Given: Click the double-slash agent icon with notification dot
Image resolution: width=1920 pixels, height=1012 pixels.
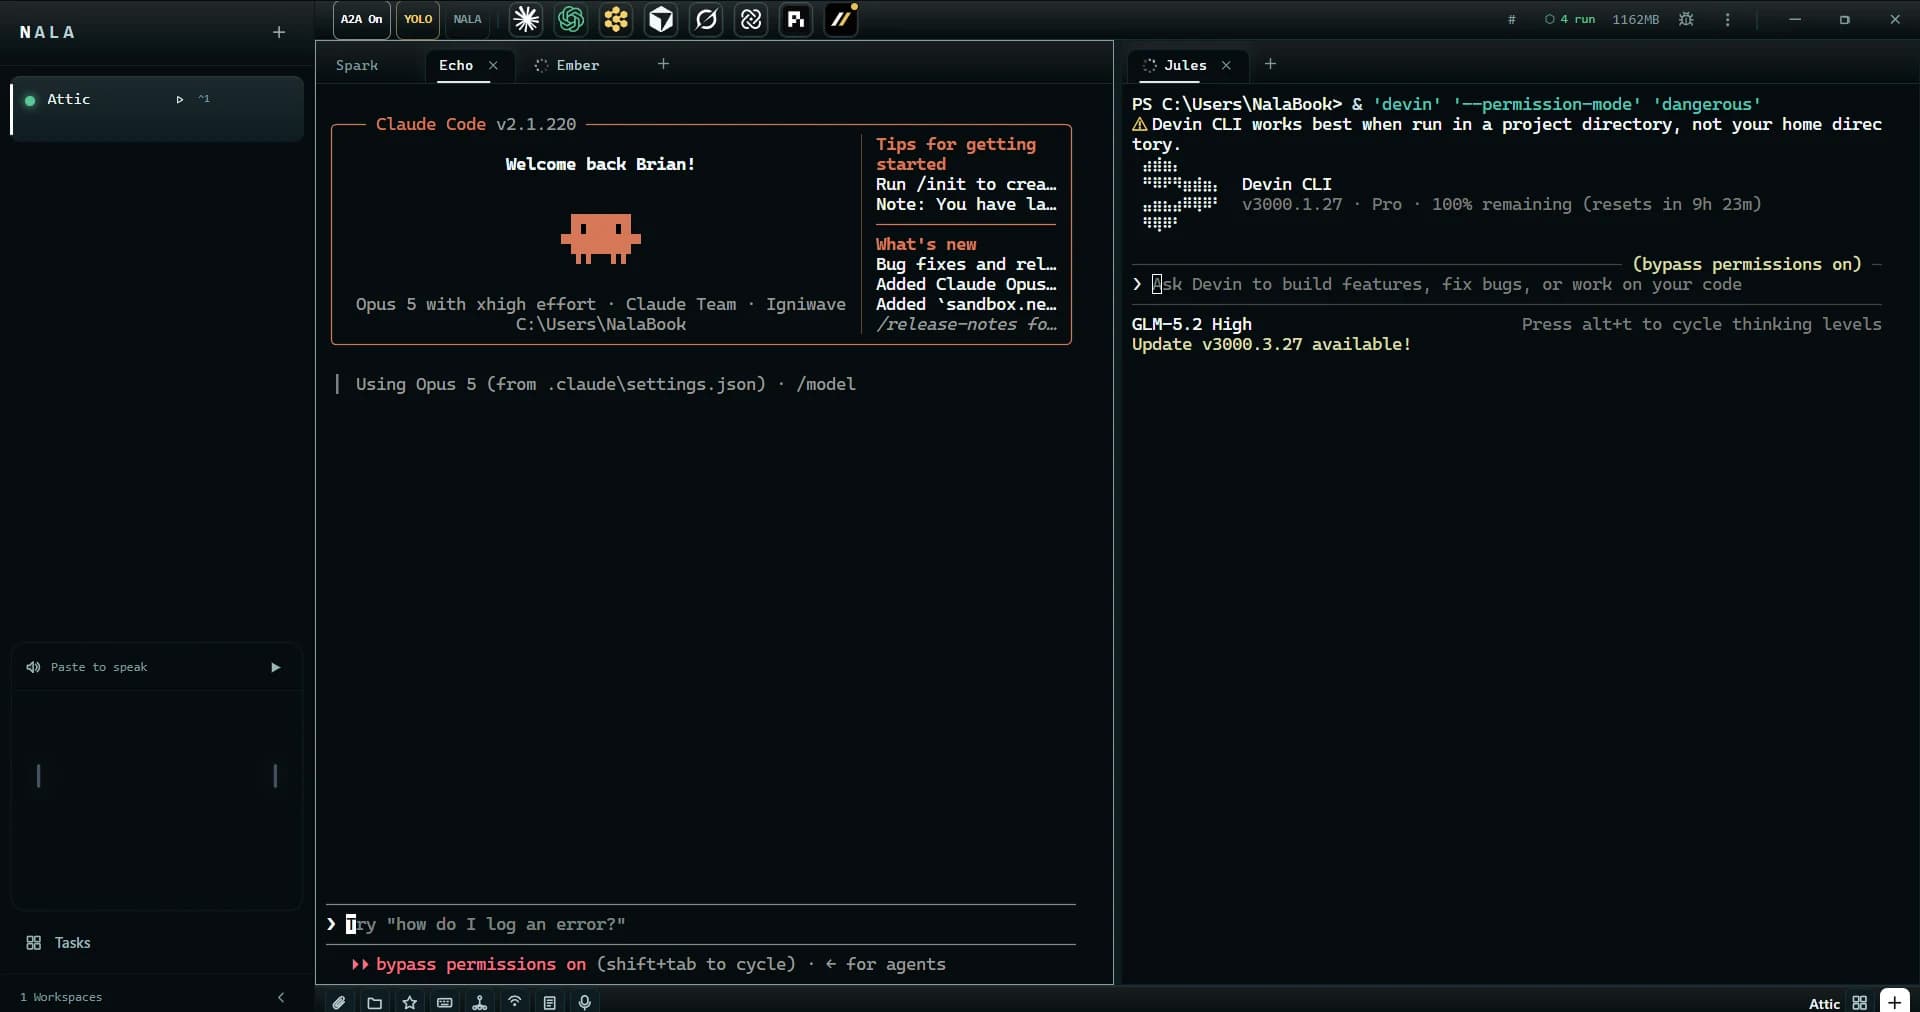Looking at the screenshot, I should pos(841,19).
